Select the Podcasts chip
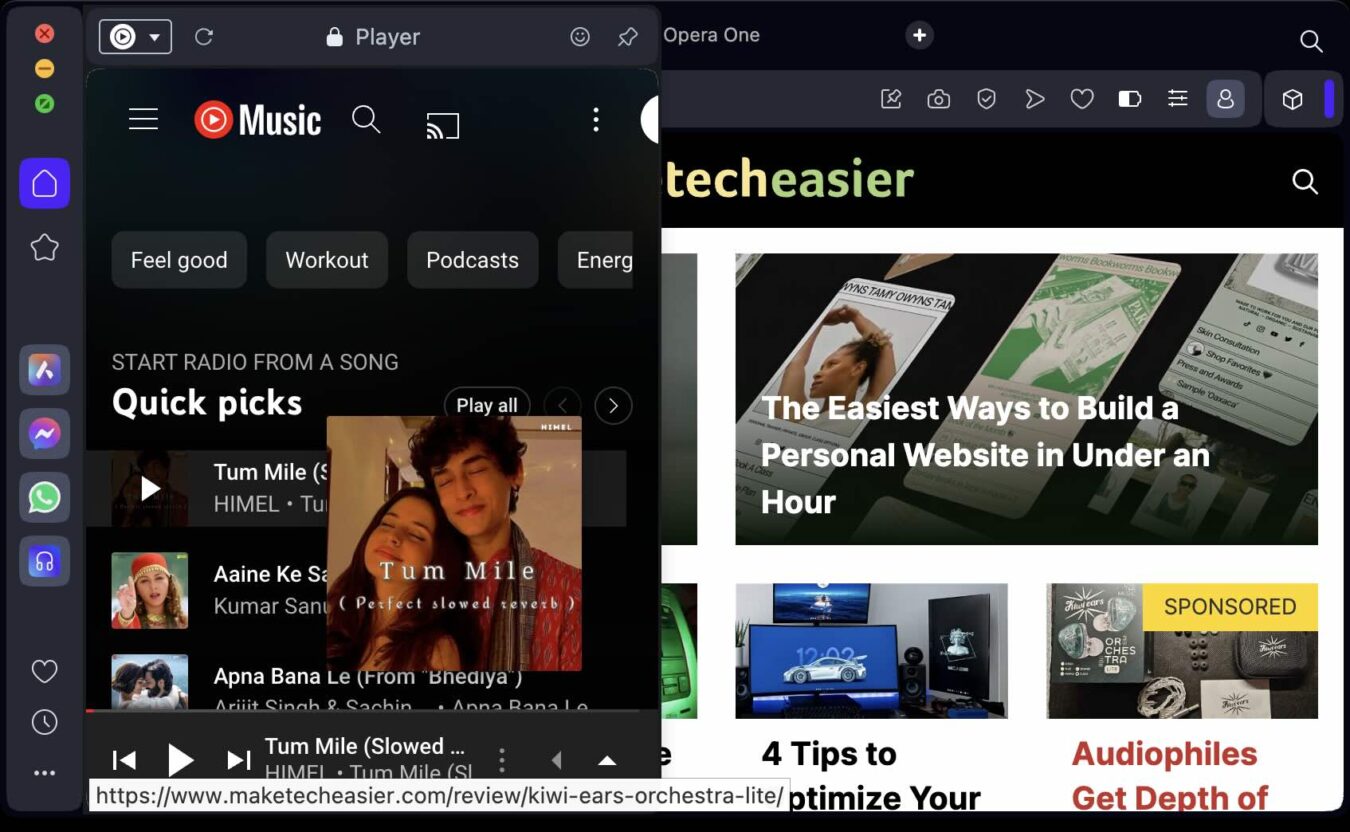The height and width of the screenshot is (832, 1350). tap(472, 260)
